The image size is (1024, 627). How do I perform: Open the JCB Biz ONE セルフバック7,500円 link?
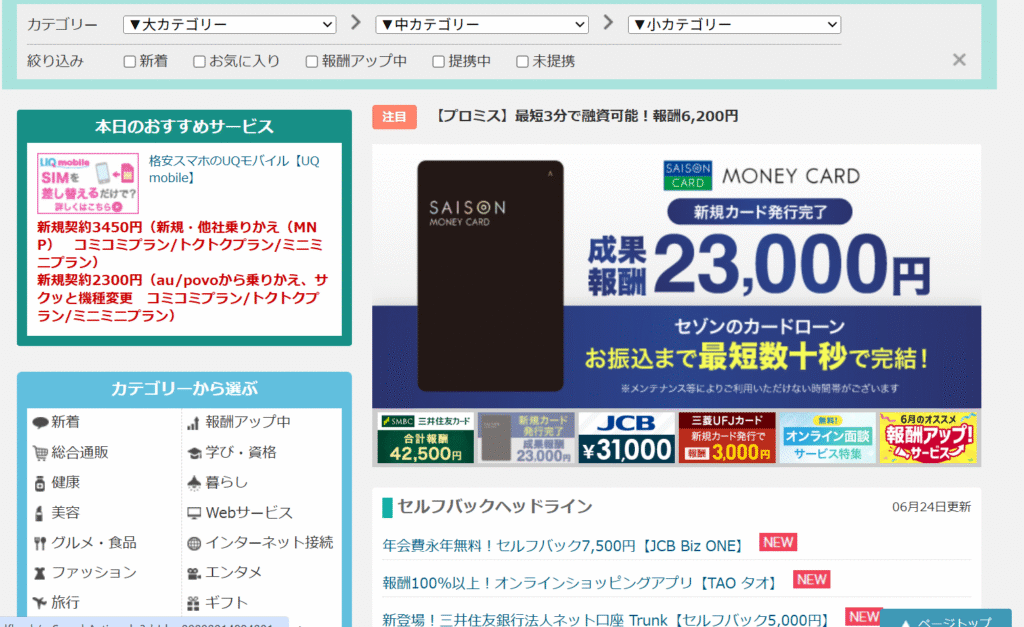[563, 546]
